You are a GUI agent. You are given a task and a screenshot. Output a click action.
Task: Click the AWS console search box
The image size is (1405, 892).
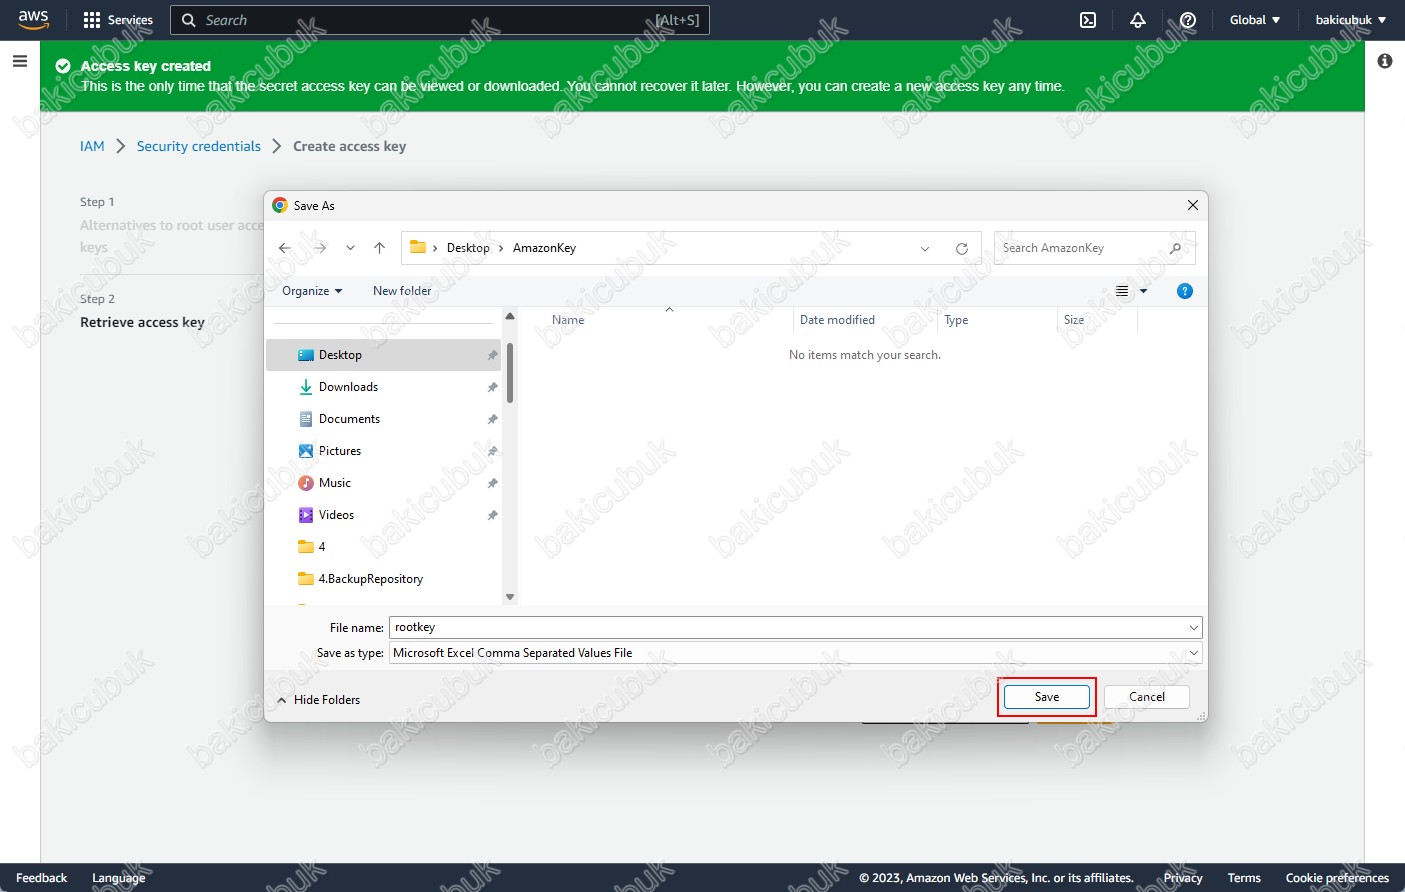point(440,20)
